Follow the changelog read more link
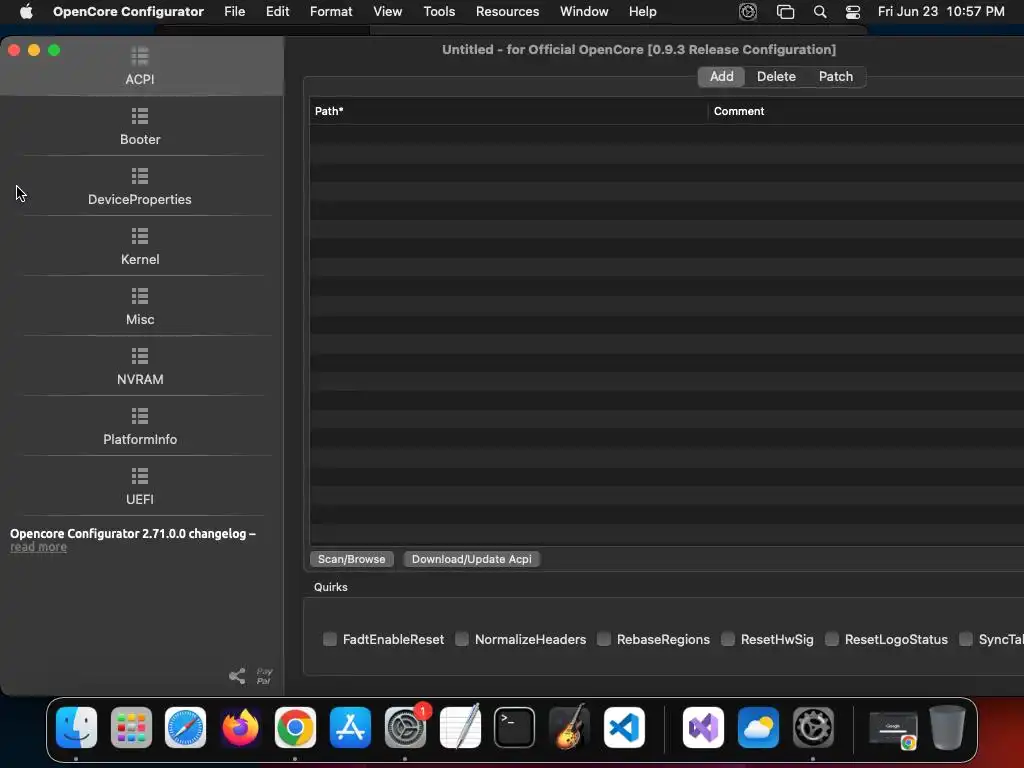The width and height of the screenshot is (1024, 768). pyautogui.click(x=39, y=547)
